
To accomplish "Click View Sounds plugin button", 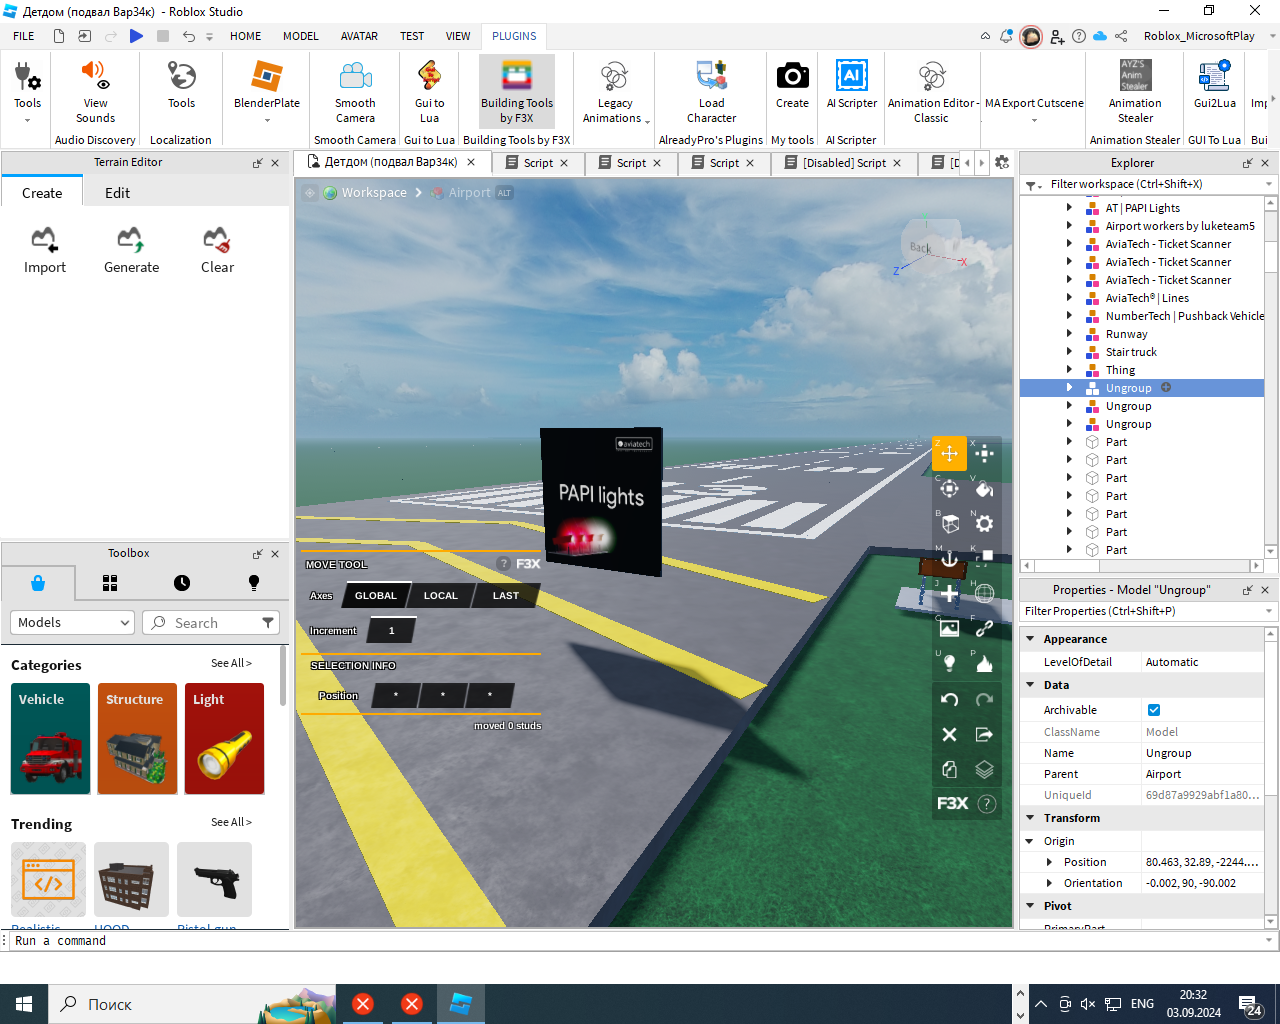I will 96,91.
